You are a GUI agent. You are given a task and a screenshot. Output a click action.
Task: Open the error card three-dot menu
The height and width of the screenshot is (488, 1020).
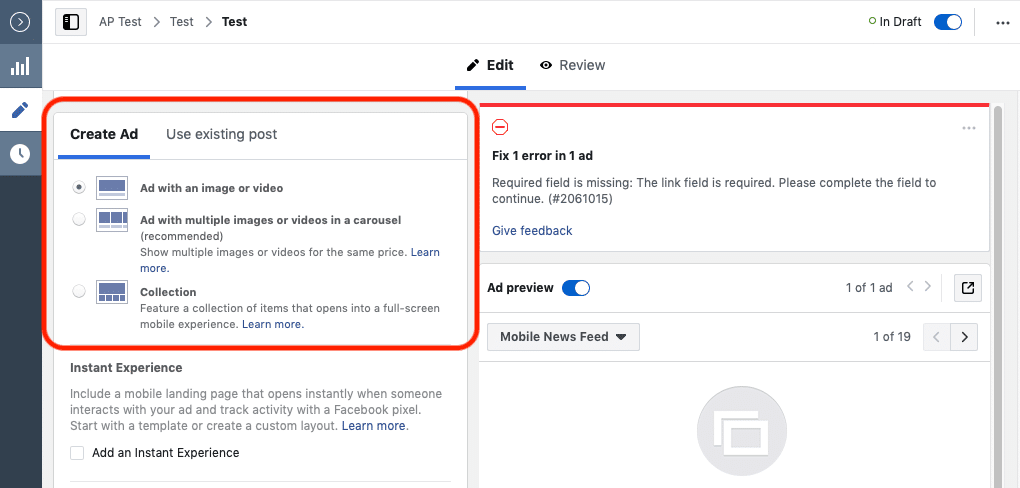969,128
